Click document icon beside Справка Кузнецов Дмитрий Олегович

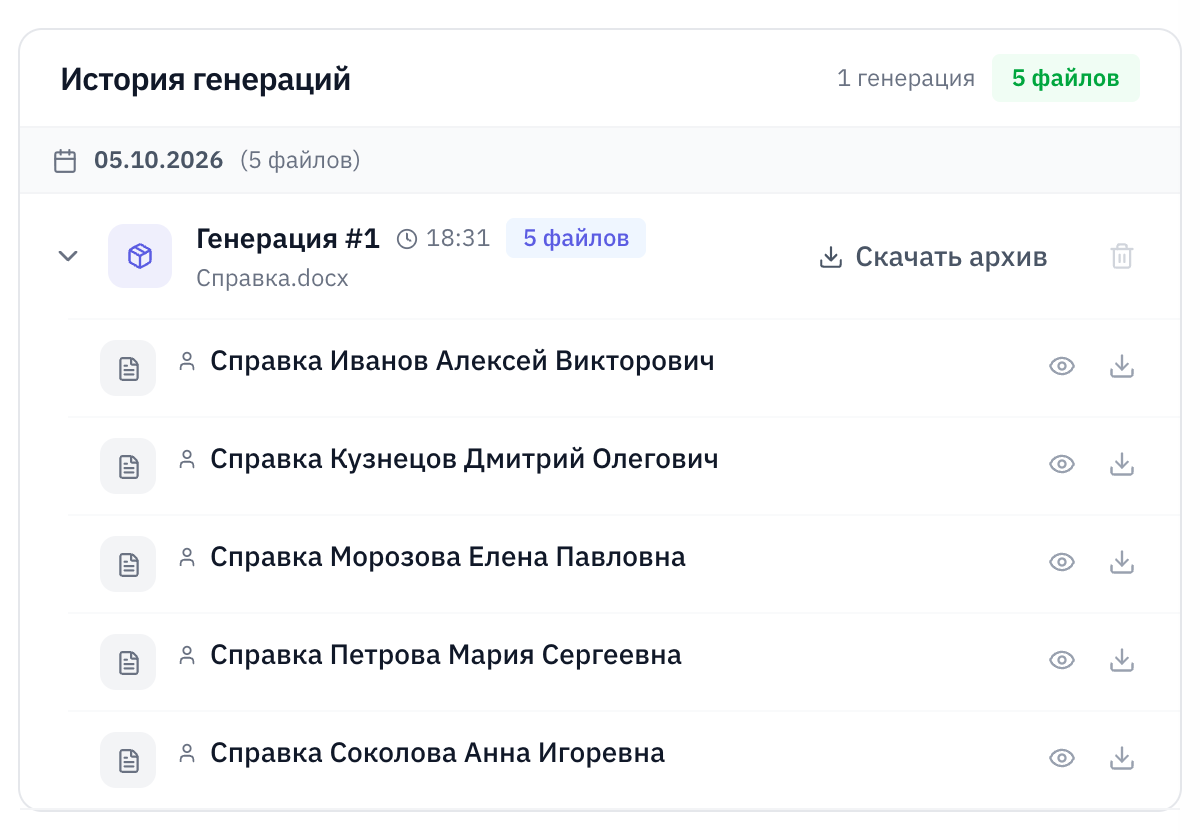pos(128,466)
